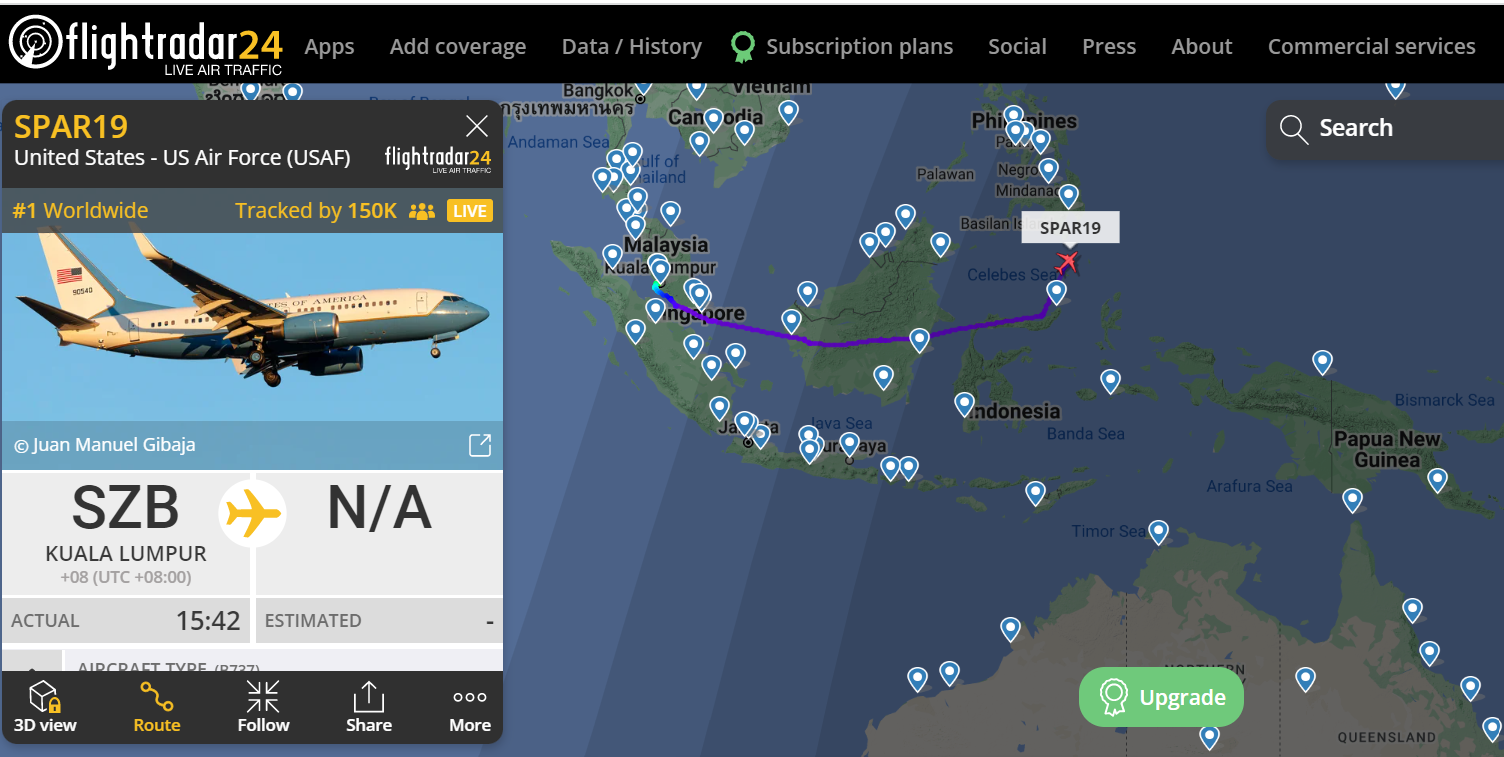The image size is (1504, 757).
Task: Click the Flightradar24 logo
Action: pyautogui.click(x=146, y=43)
